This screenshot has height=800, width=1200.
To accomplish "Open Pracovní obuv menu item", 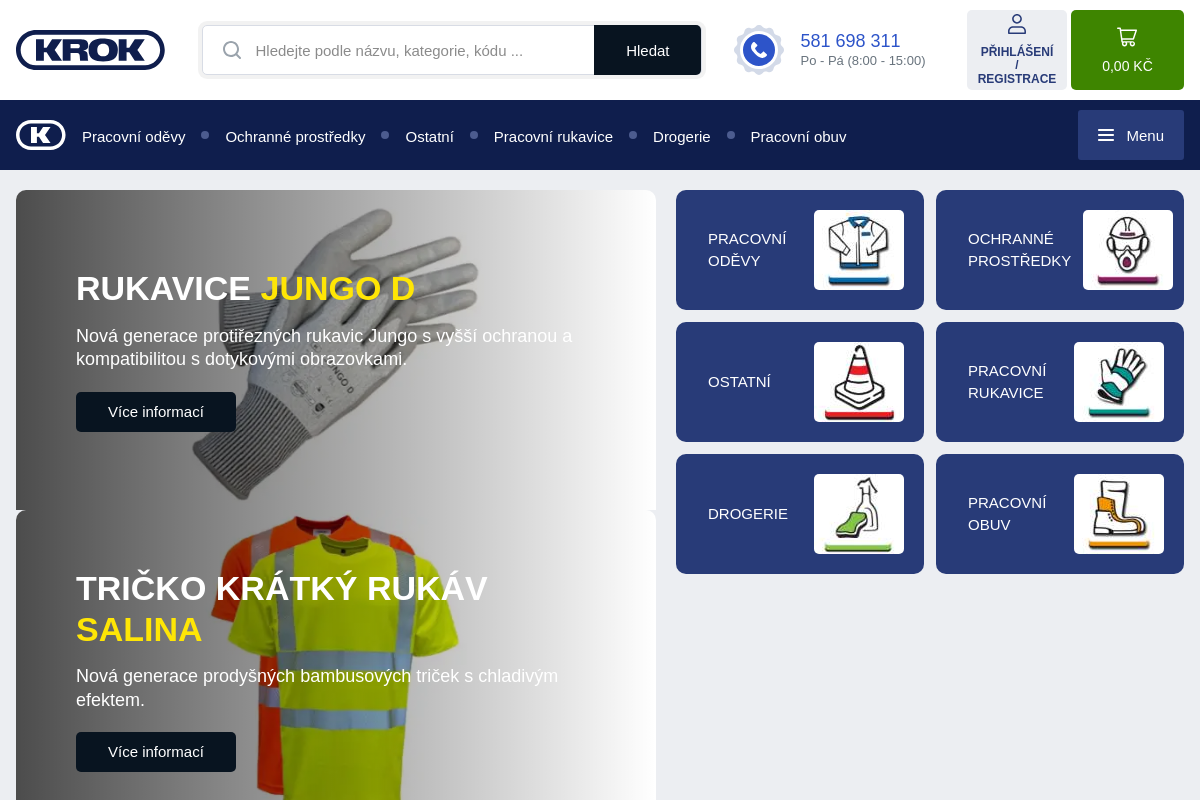I will (798, 136).
